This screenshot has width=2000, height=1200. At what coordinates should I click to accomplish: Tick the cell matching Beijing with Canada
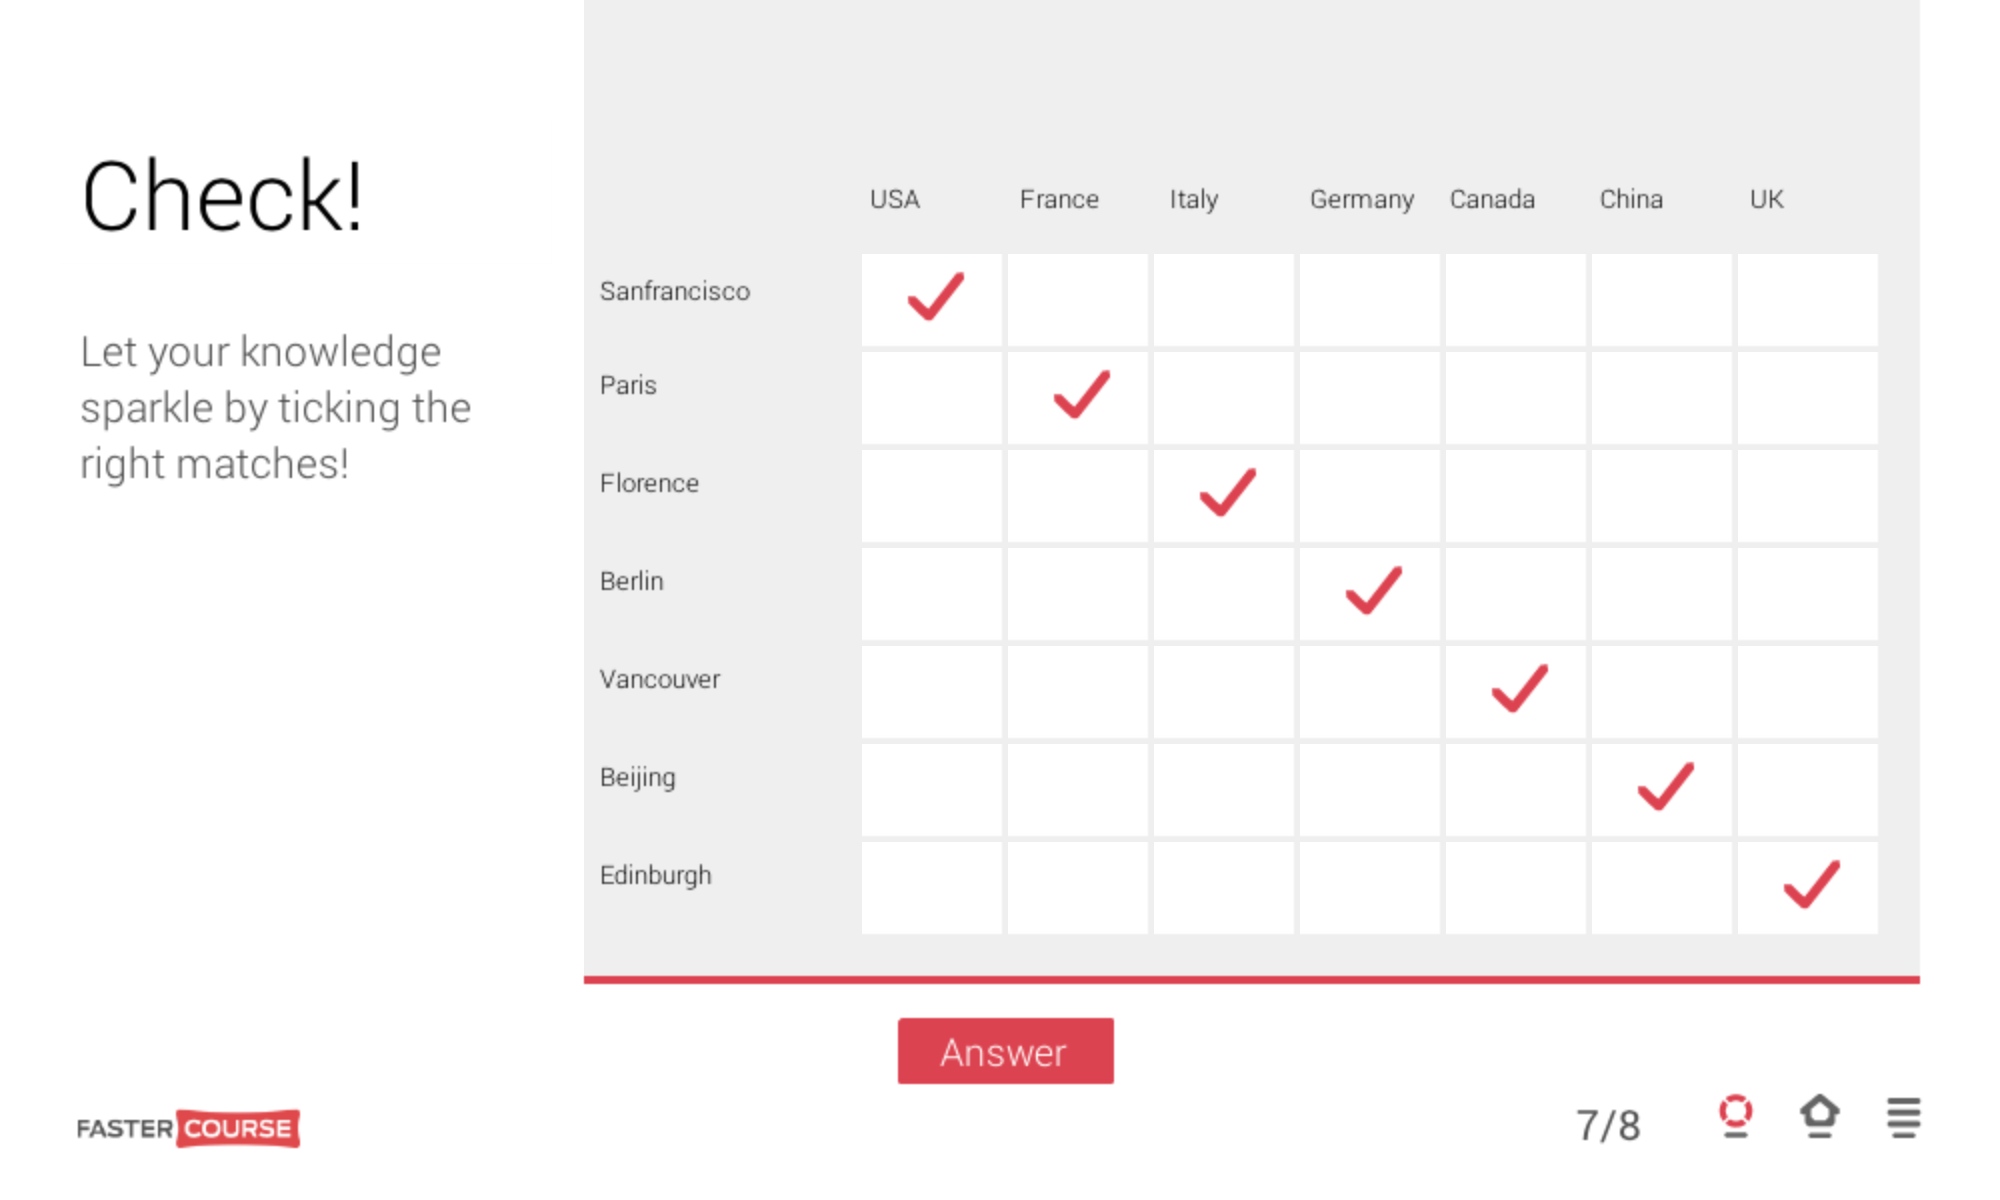tap(1515, 788)
